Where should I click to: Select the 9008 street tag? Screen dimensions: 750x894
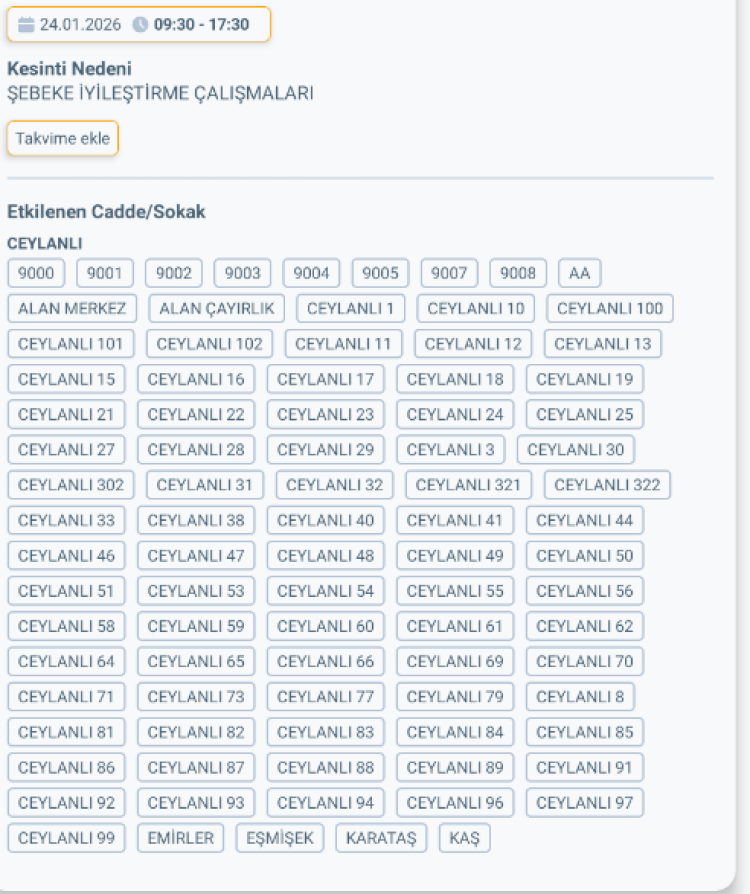click(x=517, y=272)
